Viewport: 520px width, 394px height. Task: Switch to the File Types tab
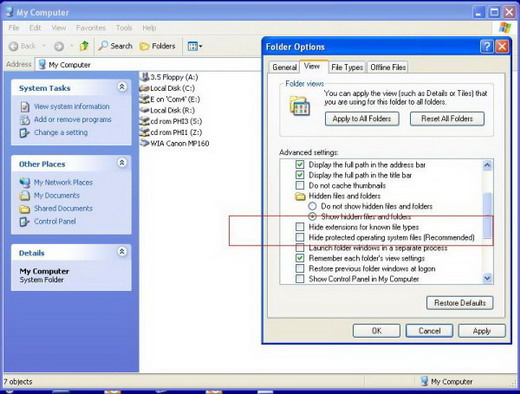(x=347, y=67)
